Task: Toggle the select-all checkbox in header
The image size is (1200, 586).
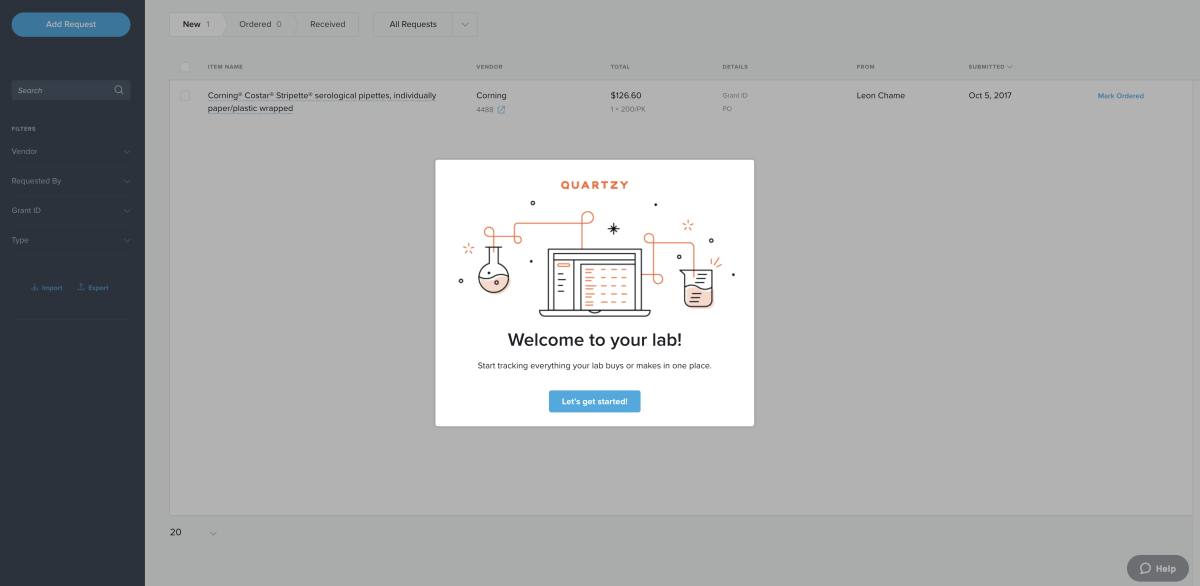Action: [185, 67]
